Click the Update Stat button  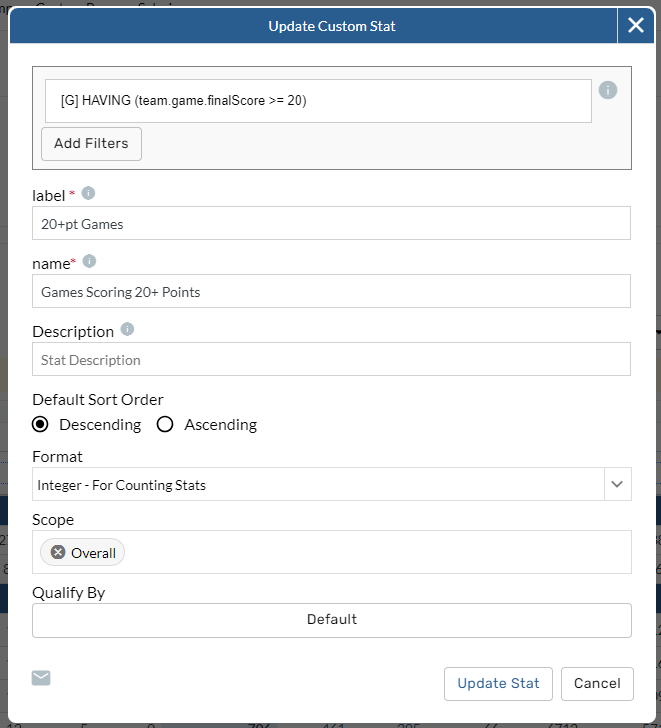coord(498,684)
